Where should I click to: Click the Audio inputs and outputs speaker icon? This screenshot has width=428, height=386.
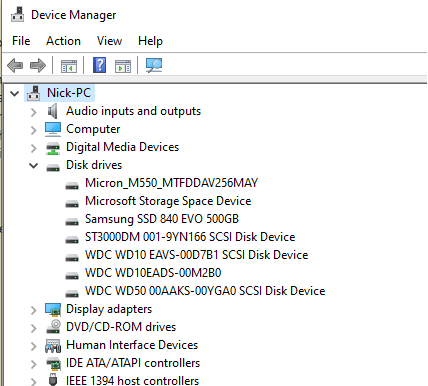click(x=53, y=111)
